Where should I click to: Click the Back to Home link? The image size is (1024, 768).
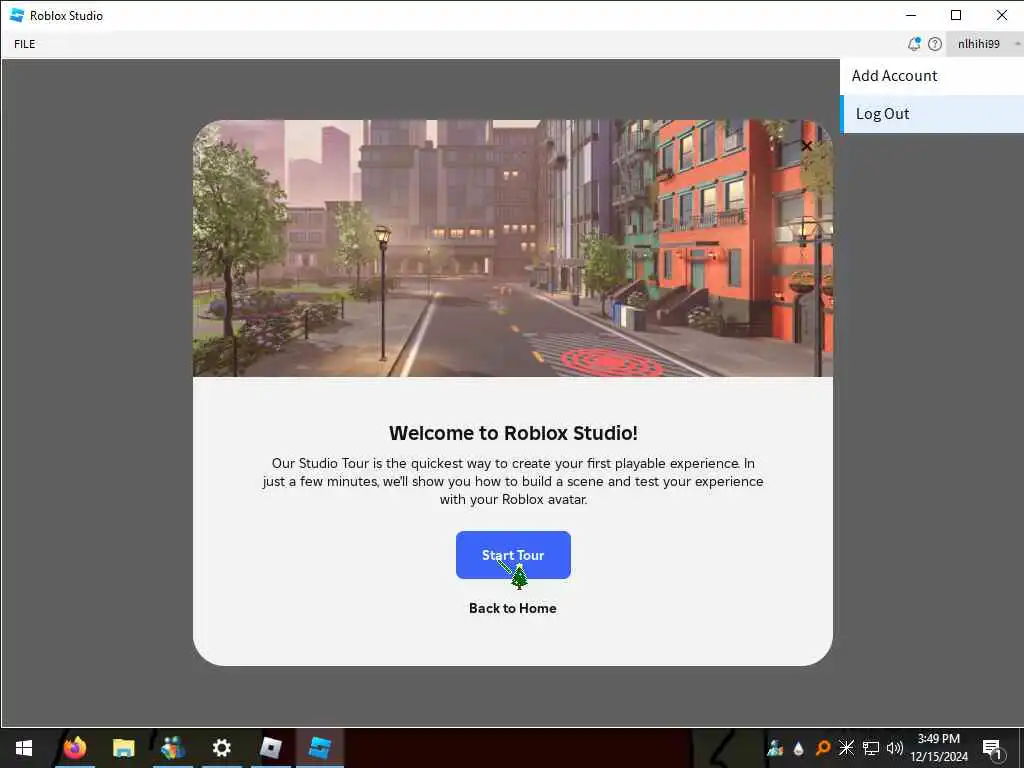[513, 609]
